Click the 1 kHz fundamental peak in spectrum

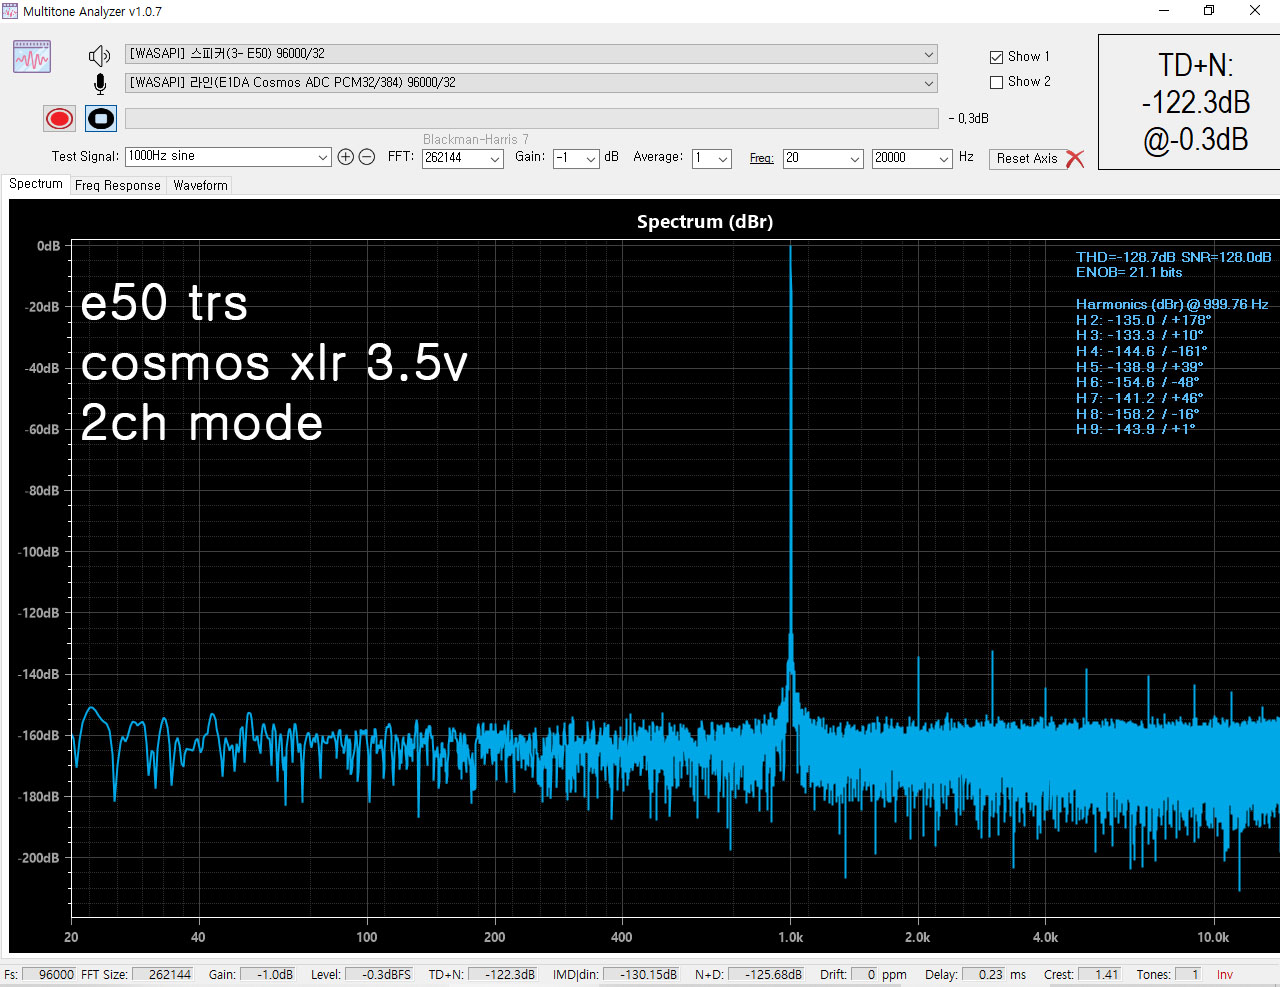click(x=790, y=450)
